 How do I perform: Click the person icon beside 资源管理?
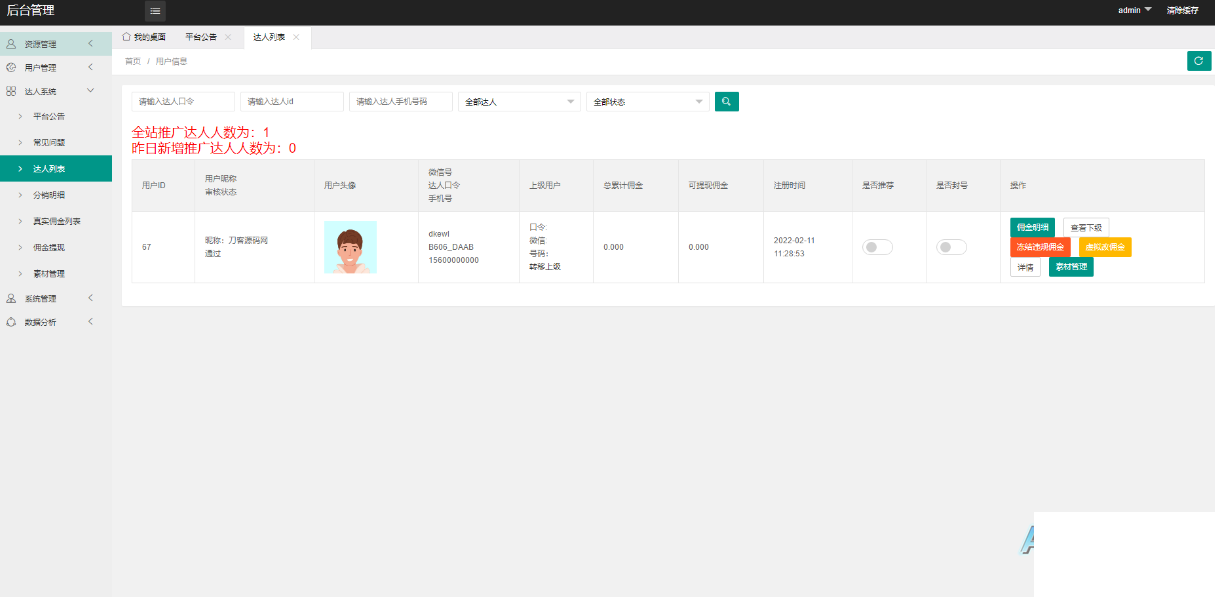click(11, 44)
